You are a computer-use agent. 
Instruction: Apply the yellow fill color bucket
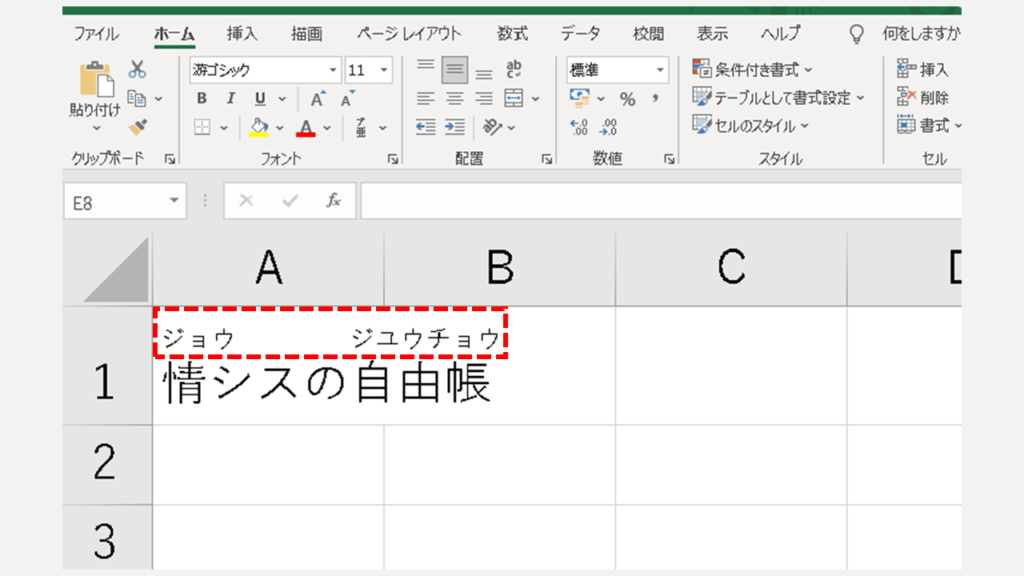[259, 127]
